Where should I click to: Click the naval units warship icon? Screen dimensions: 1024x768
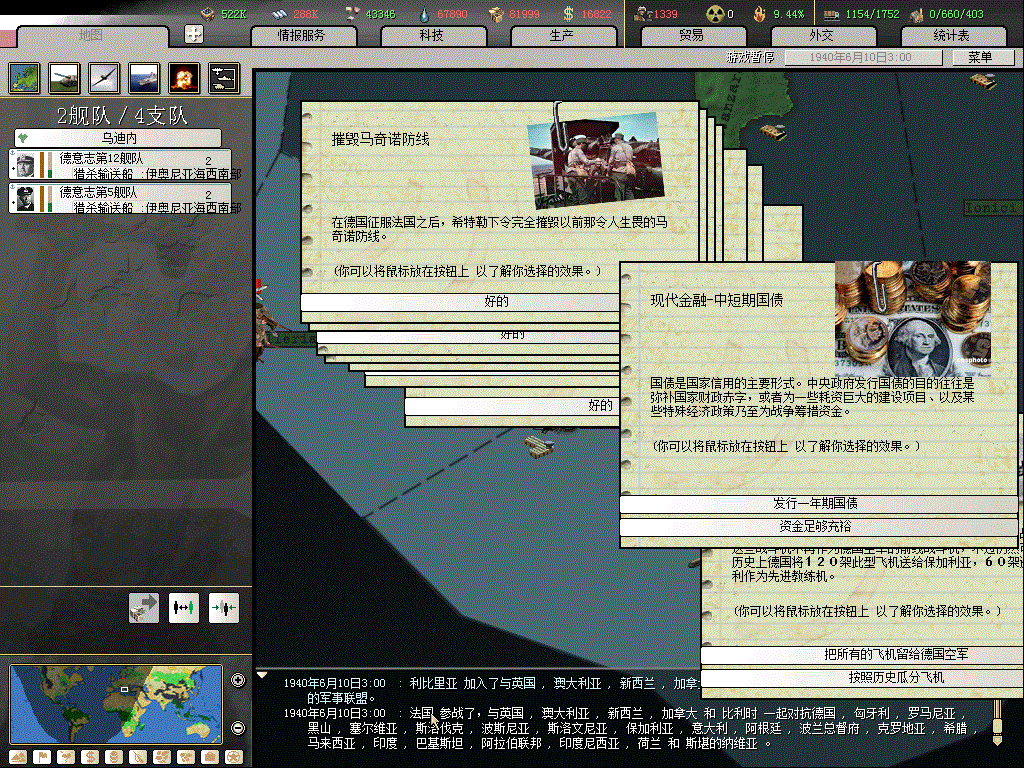click(x=144, y=78)
